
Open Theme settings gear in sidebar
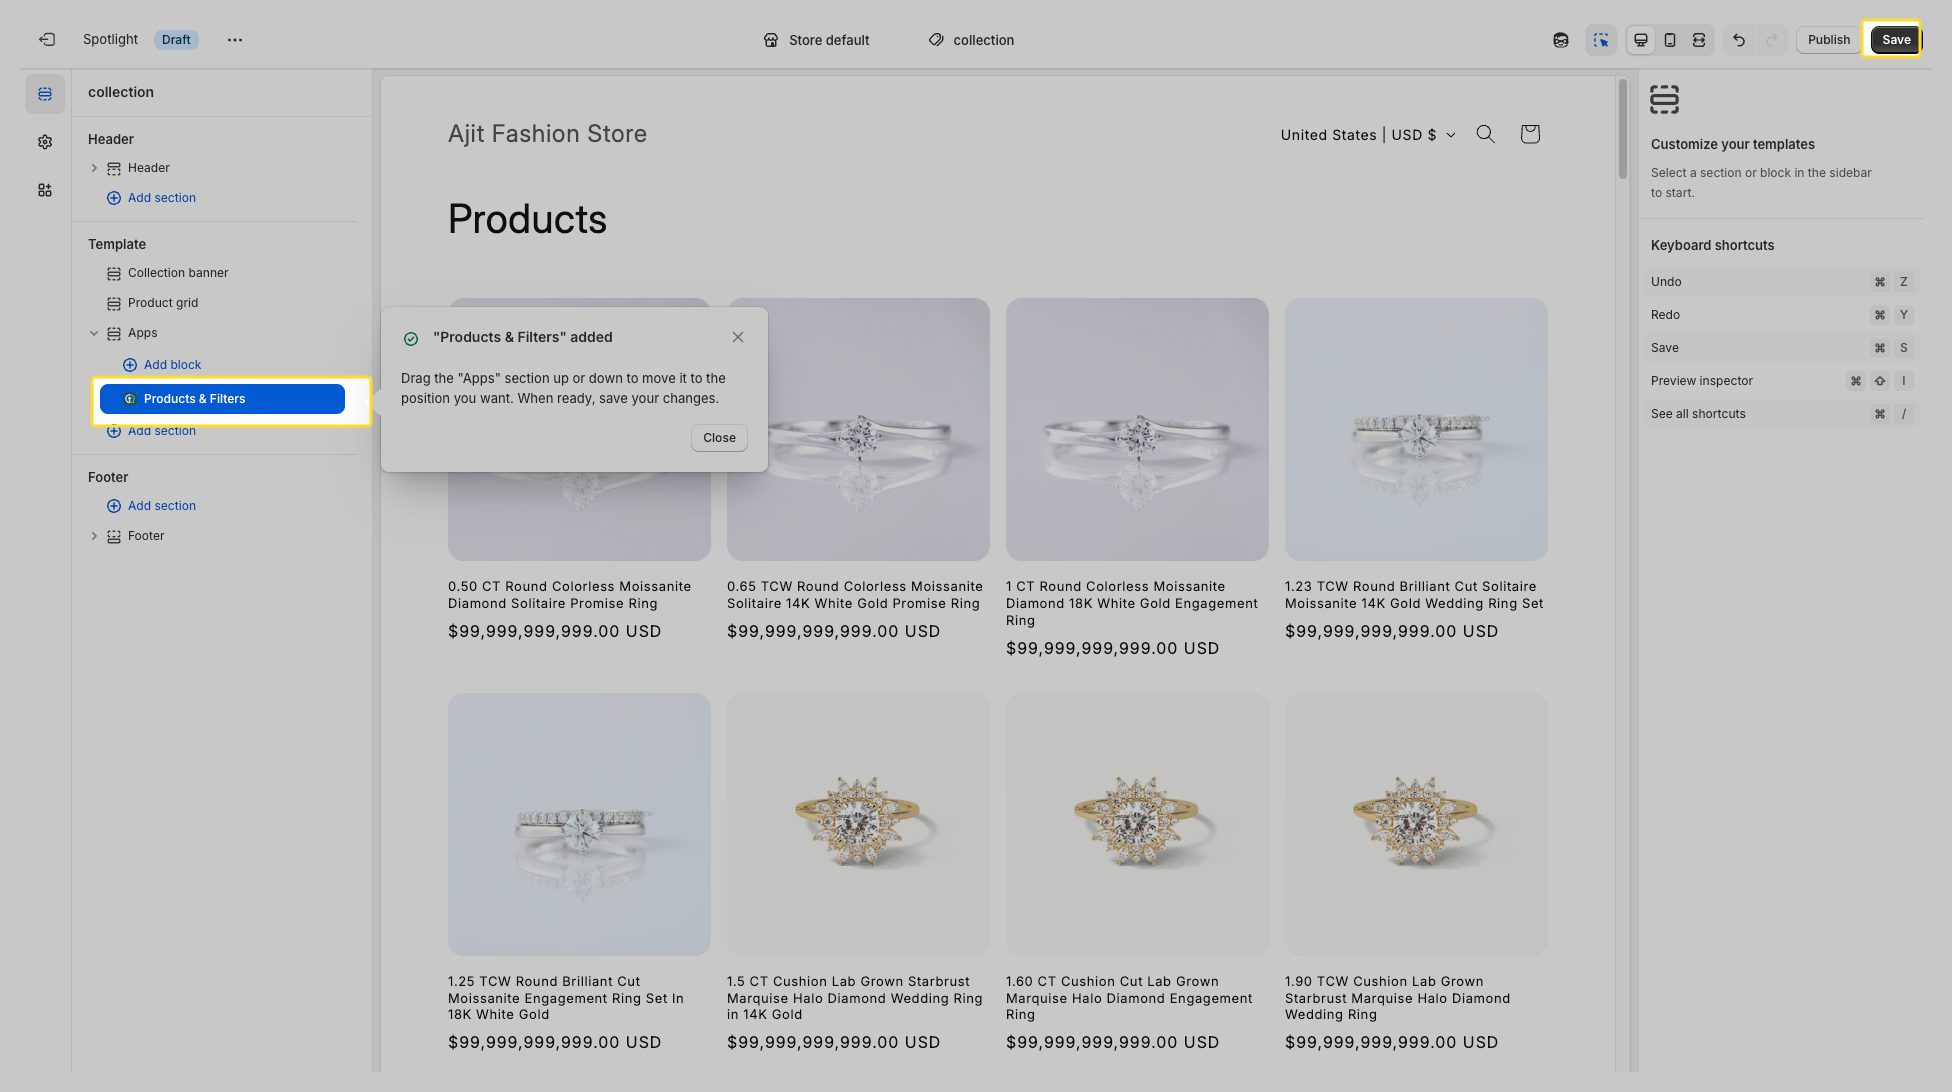(x=44, y=141)
